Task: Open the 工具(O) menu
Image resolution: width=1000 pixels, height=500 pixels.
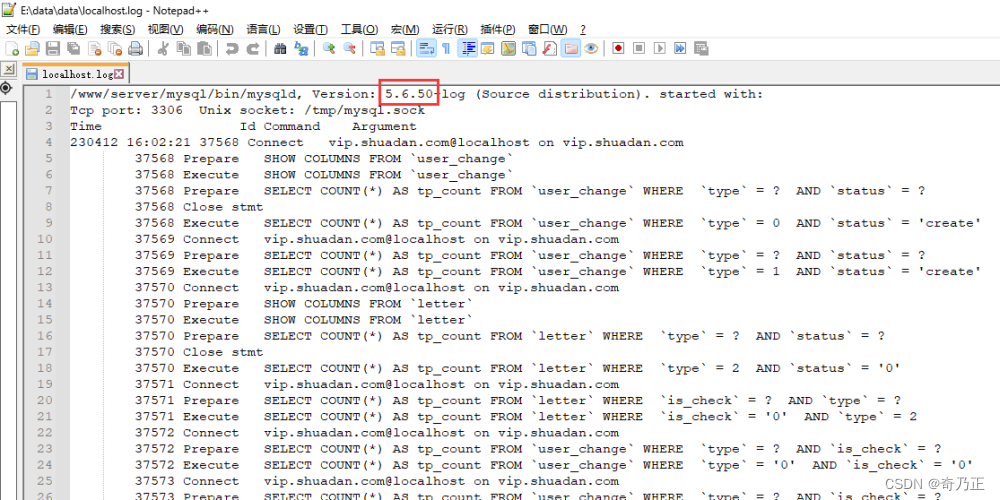Action: tap(359, 29)
